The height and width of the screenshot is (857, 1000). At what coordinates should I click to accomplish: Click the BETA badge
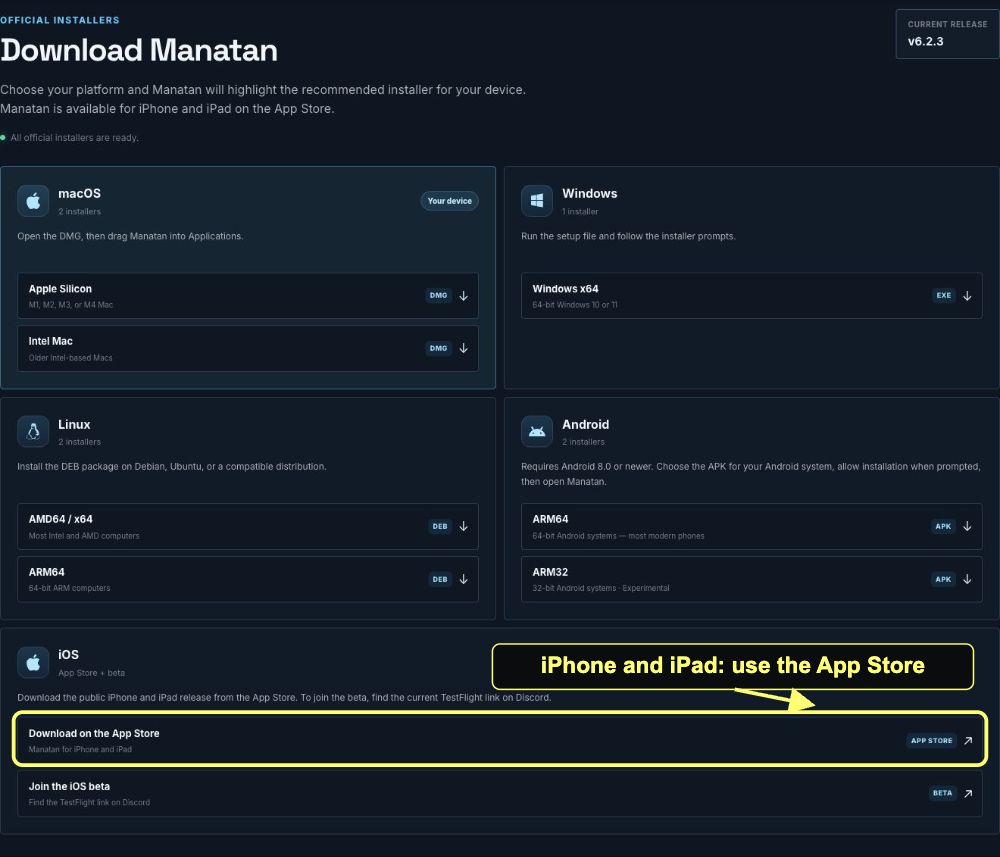click(943, 793)
